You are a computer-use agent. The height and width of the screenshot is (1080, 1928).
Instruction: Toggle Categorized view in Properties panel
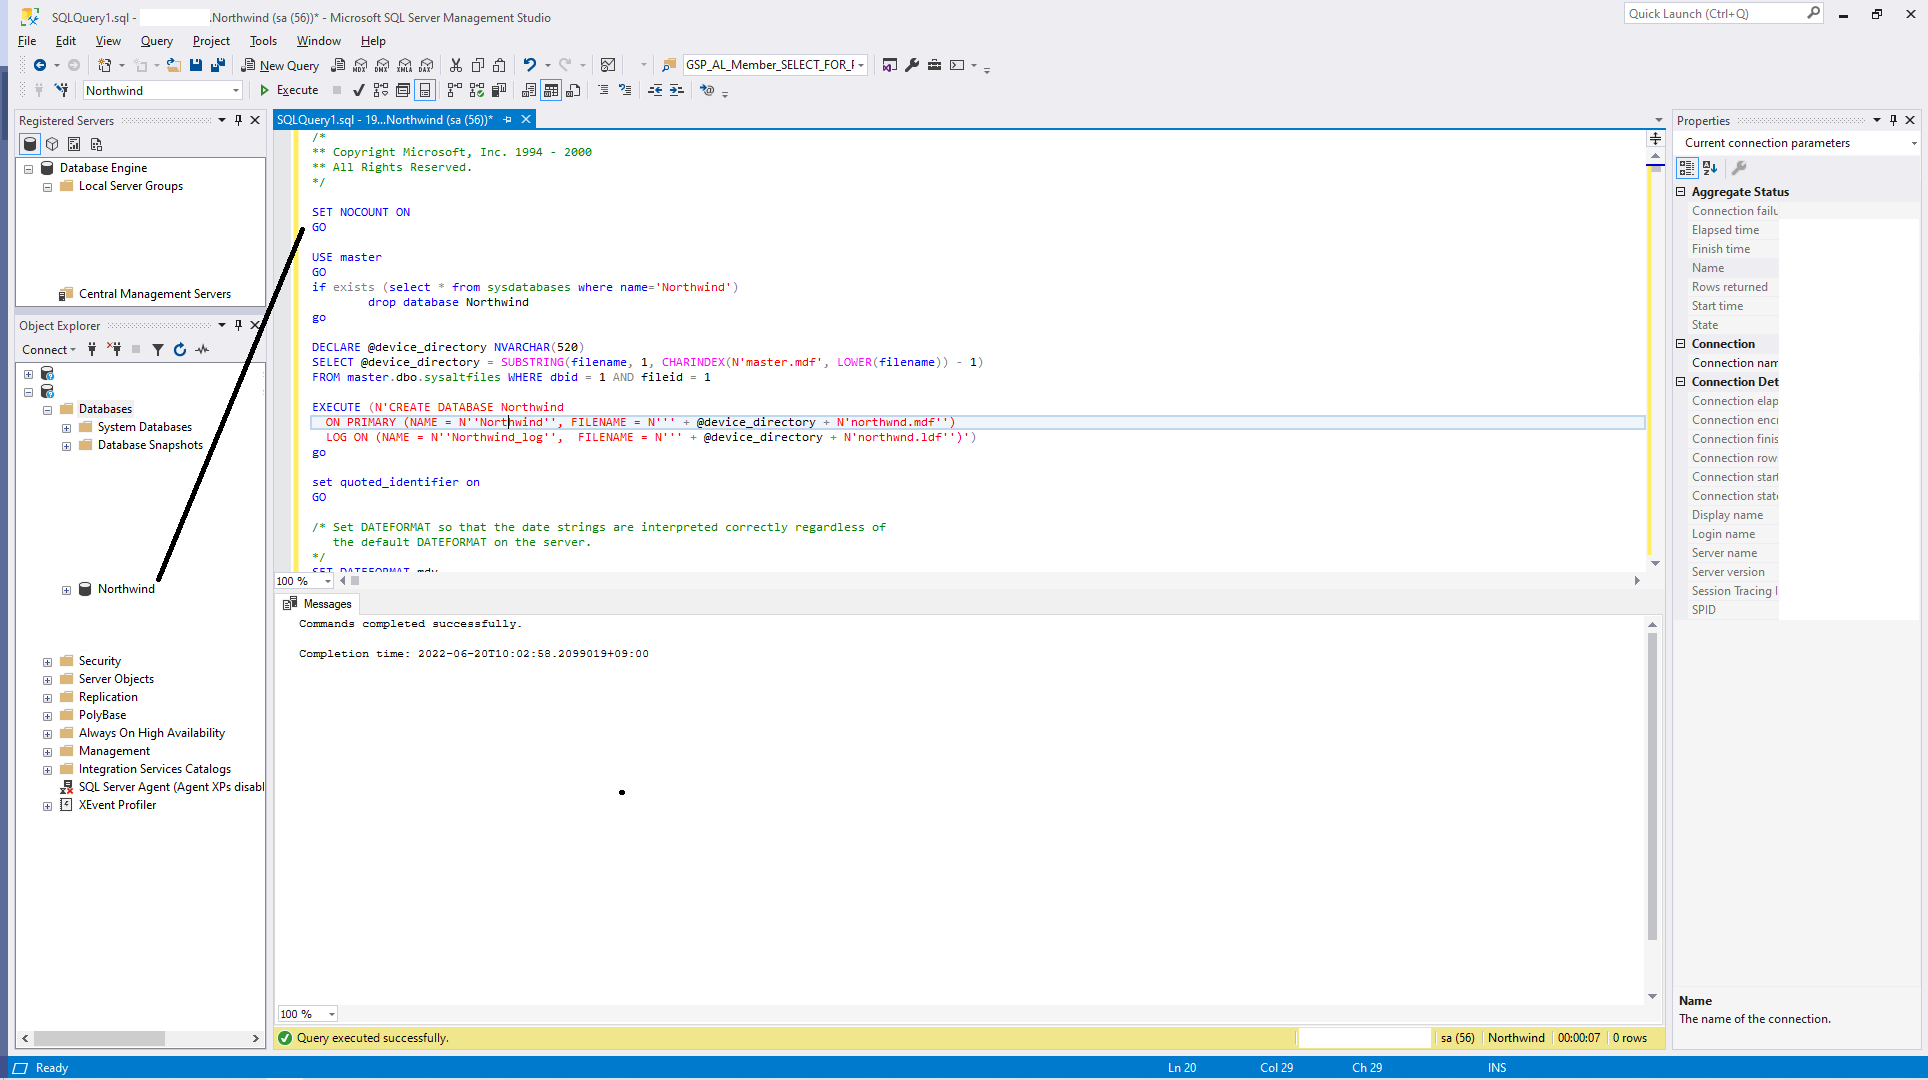tap(1688, 168)
